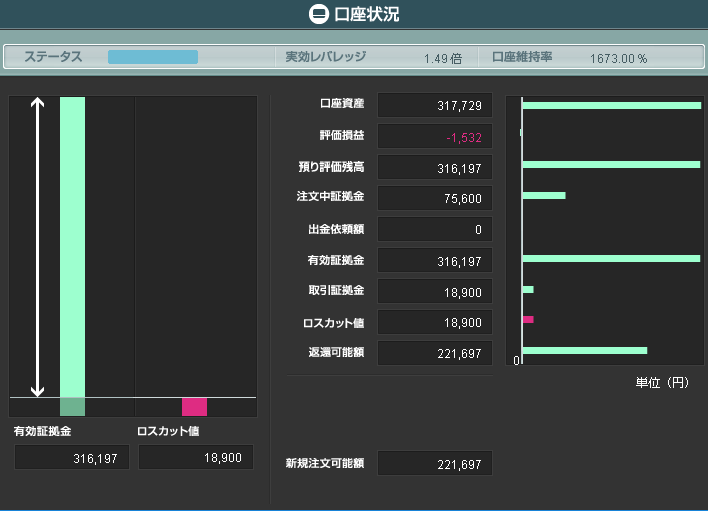The height and width of the screenshot is (511, 708).
Task: Click the 返還可能額 value field
Action: [x=435, y=353]
